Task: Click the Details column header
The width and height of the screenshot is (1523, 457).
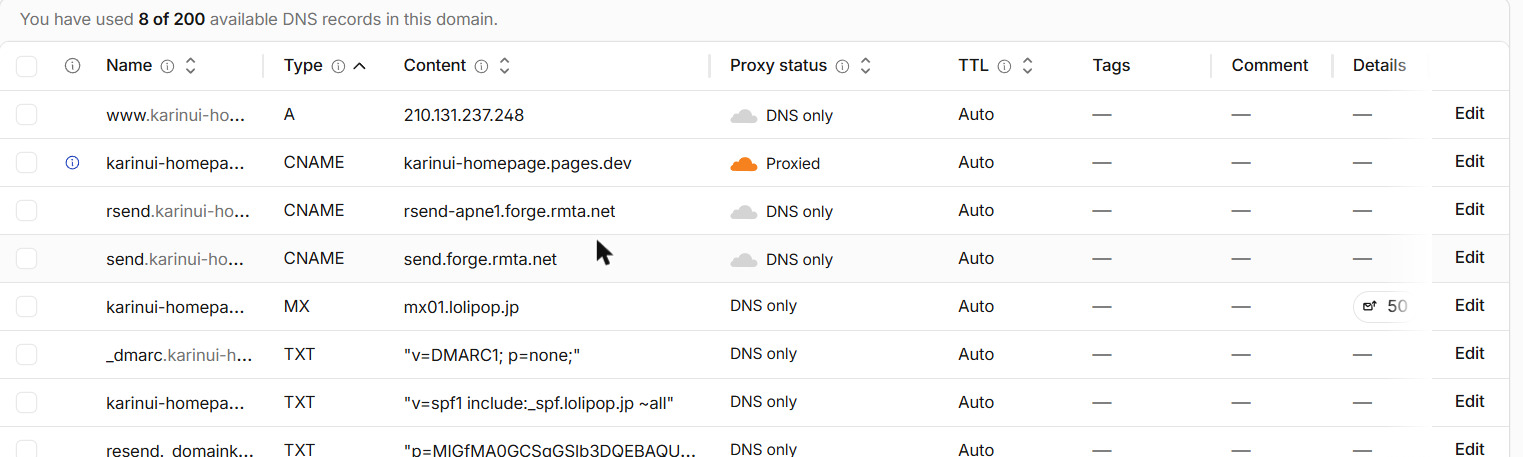Action: [x=1379, y=66]
